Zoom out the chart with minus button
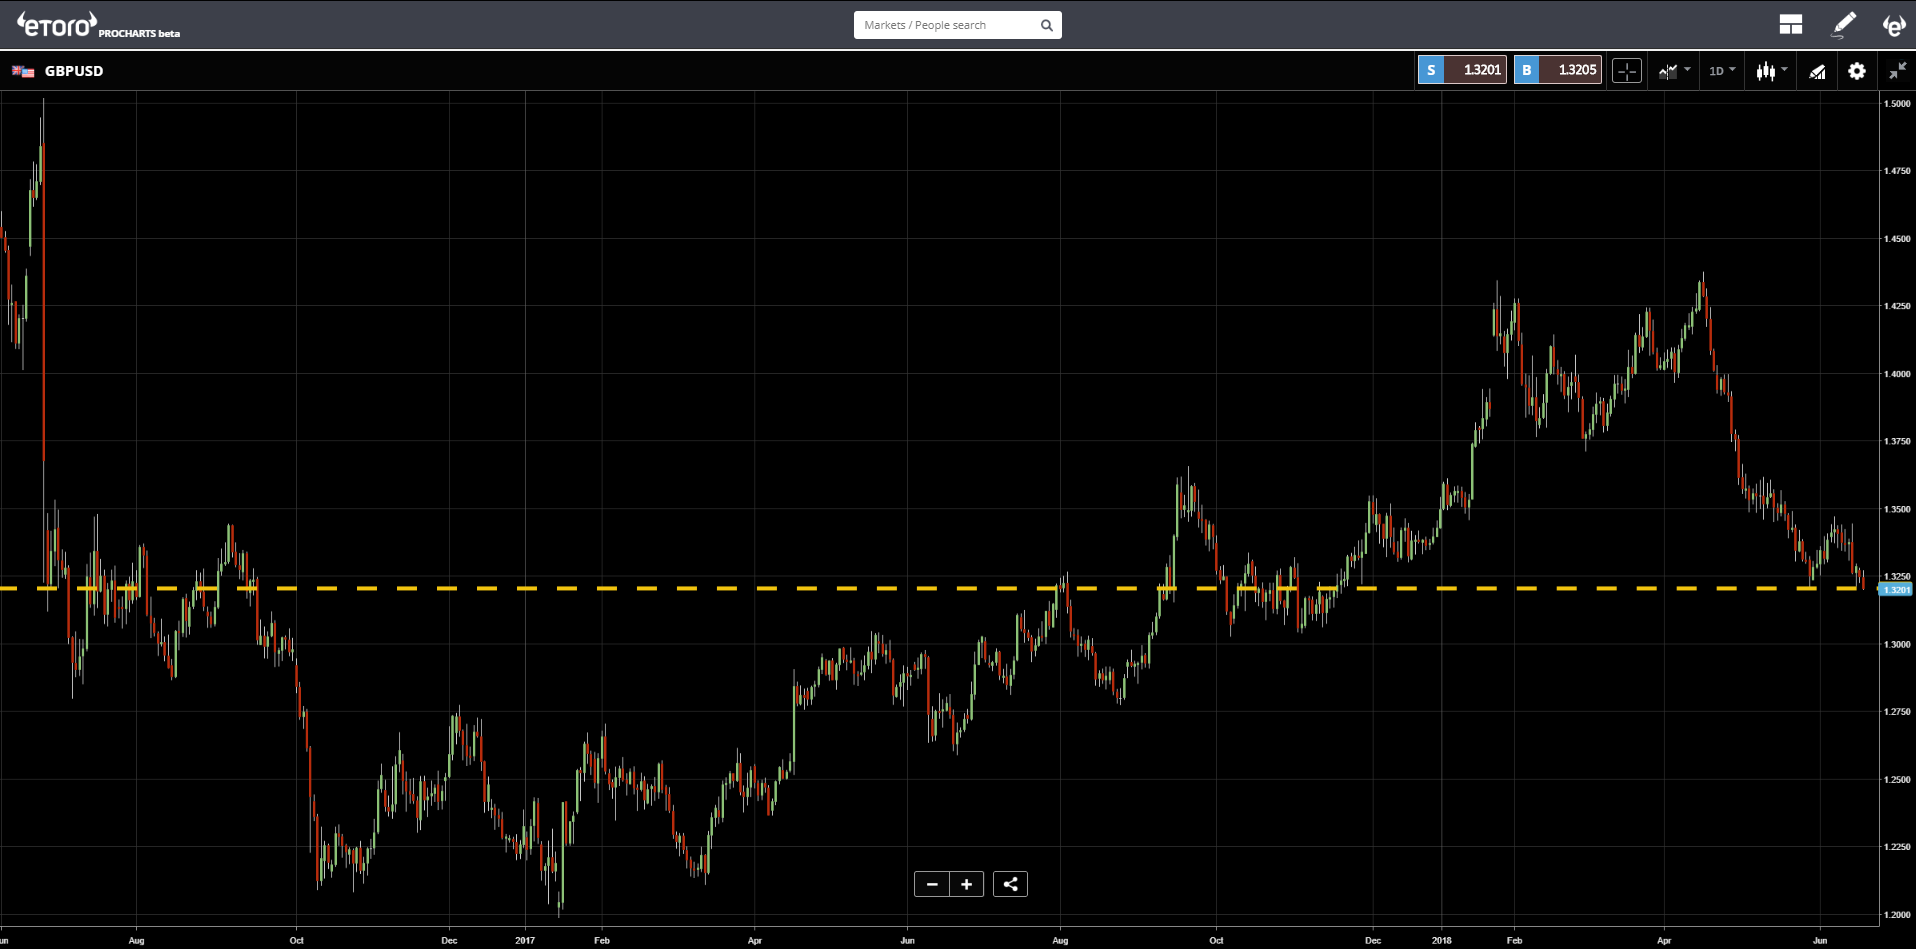1916x949 pixels. click(x=932, y=884)
